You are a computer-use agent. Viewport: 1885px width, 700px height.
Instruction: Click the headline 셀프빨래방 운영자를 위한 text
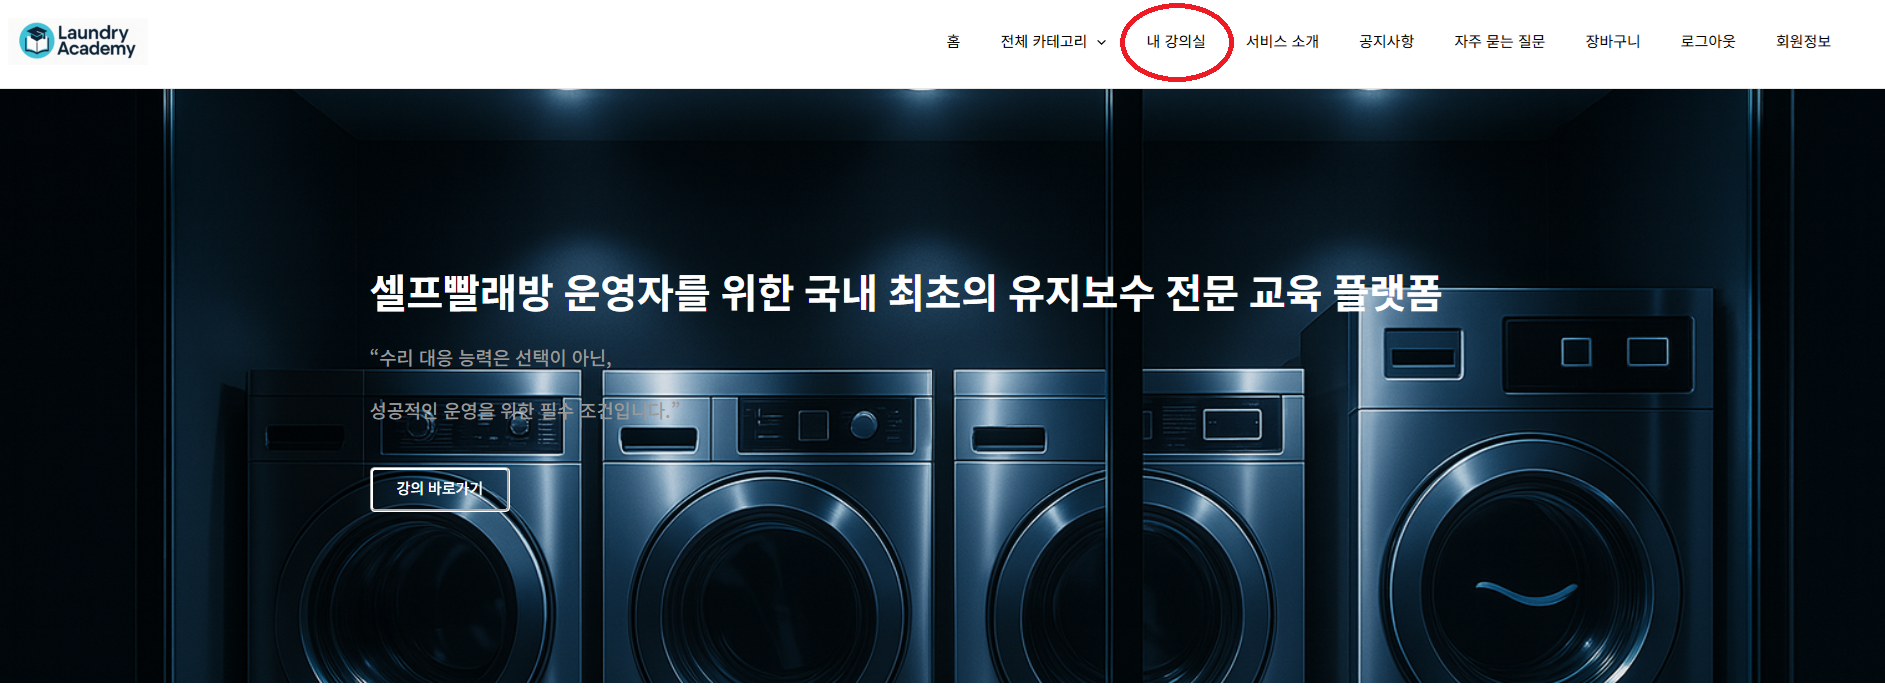tap(582, 293)
